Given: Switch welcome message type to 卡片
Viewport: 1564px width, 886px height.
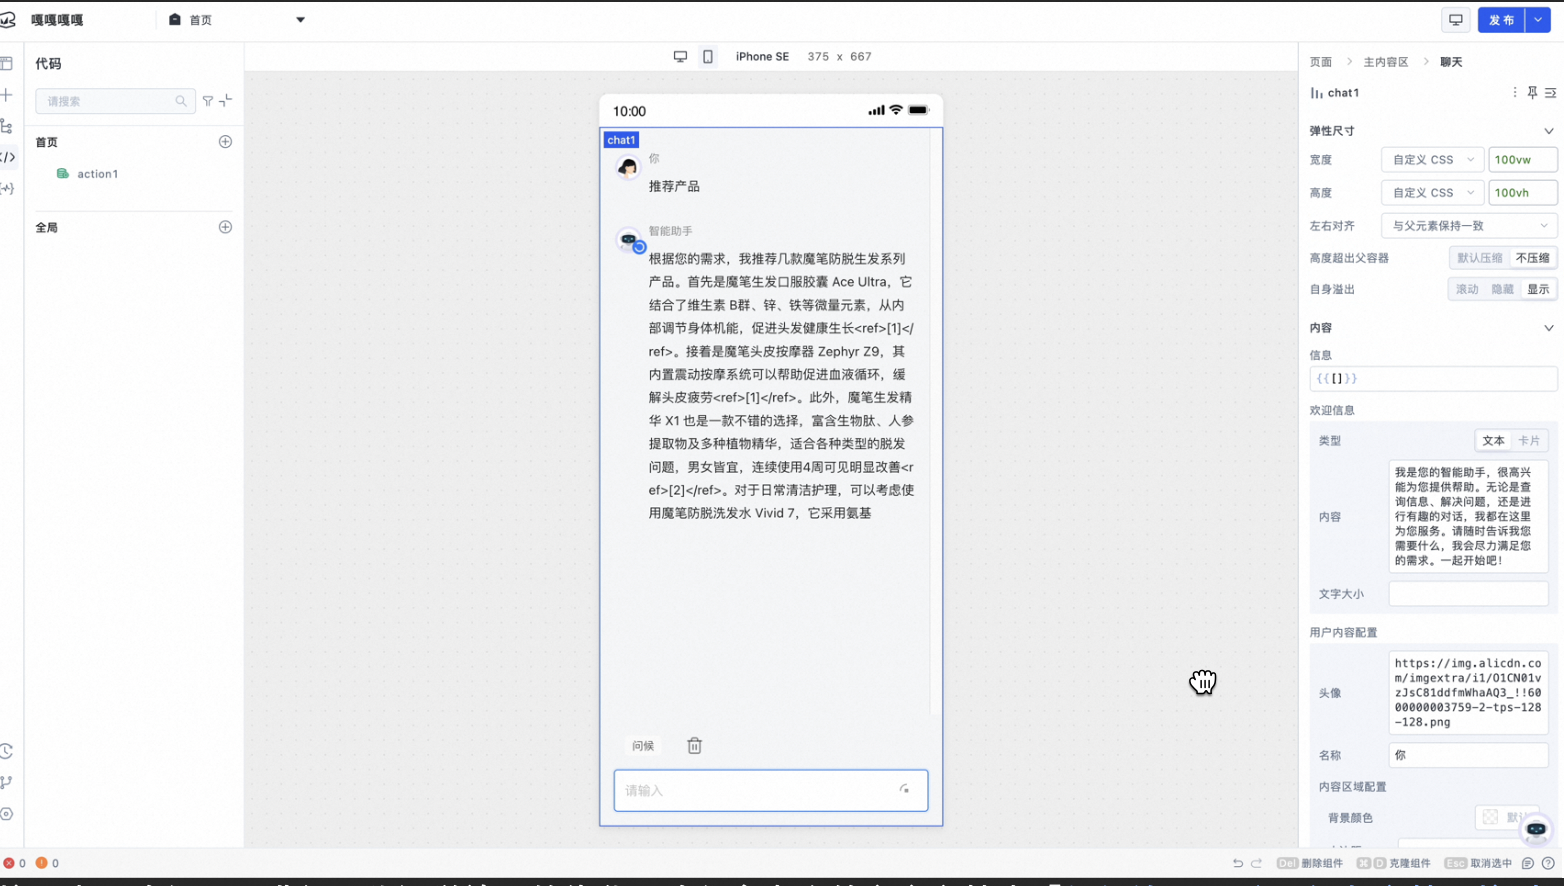Looking at the screenshot, I should point(1531,440).
